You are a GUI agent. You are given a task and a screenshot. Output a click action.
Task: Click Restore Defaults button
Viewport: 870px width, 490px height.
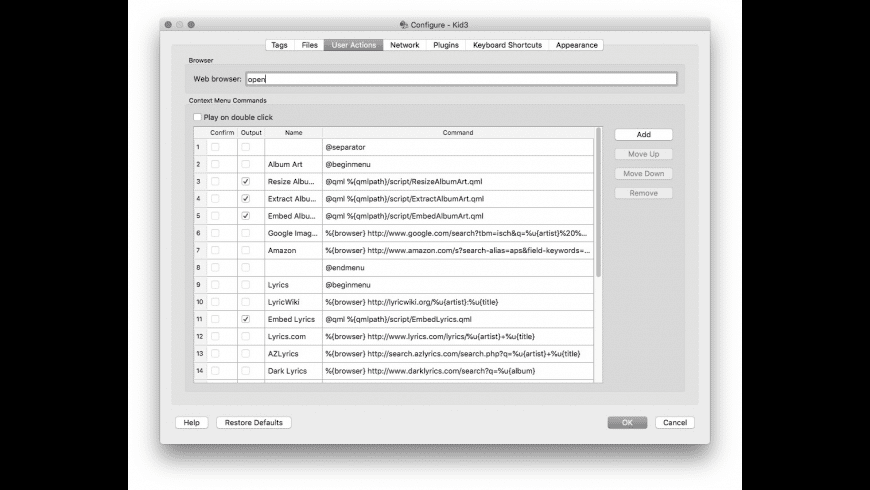tap(254, 422)
